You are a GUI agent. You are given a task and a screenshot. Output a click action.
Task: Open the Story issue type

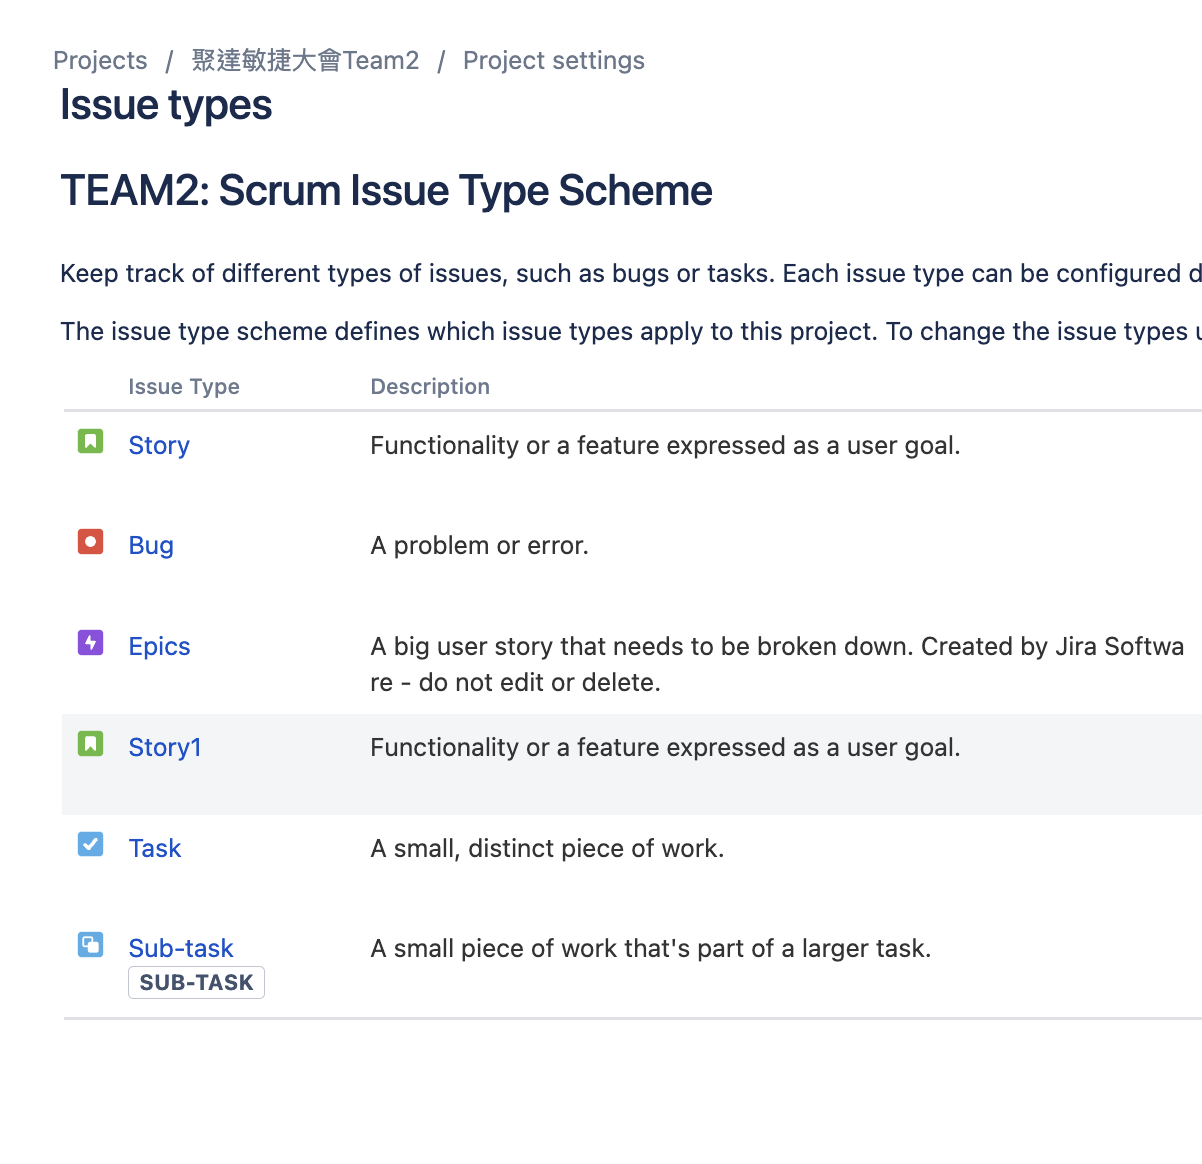(x=158, y=445)
